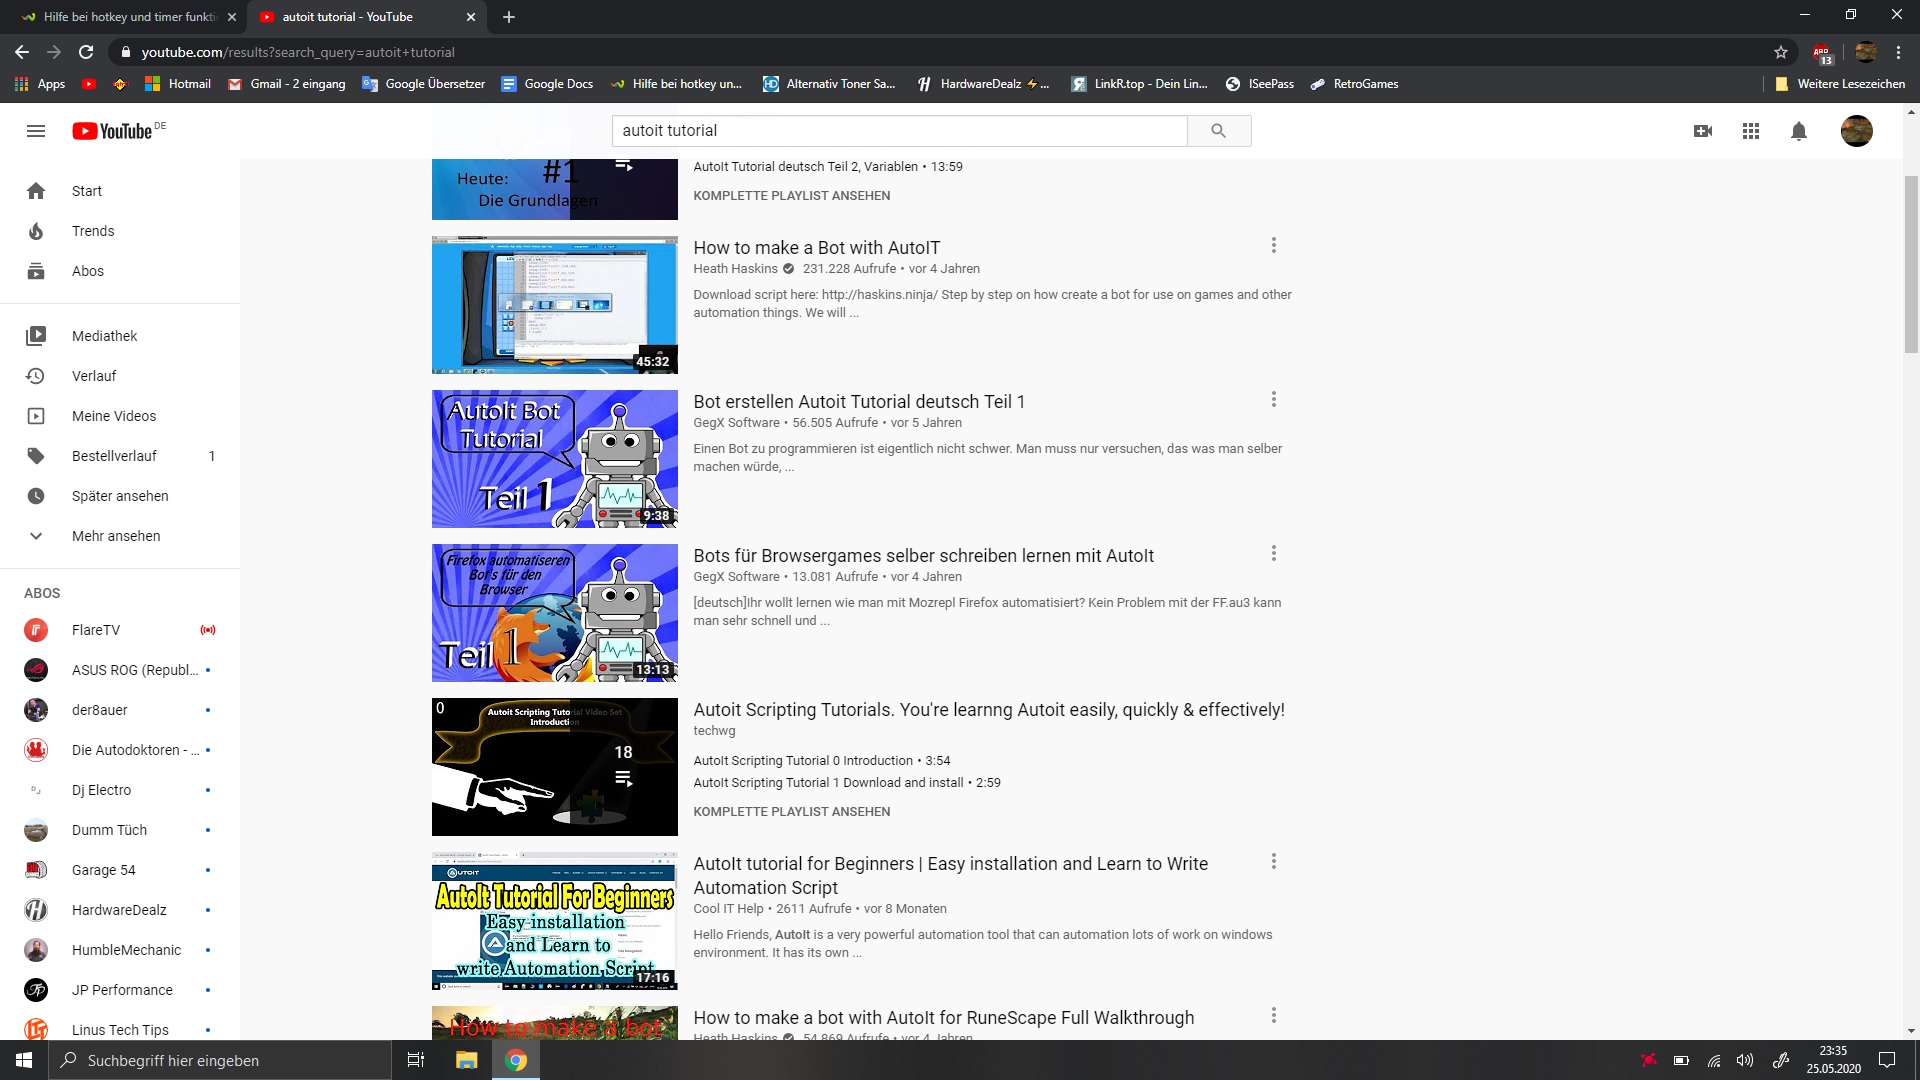Open Verlauf history in sidebar

(94, 376)
